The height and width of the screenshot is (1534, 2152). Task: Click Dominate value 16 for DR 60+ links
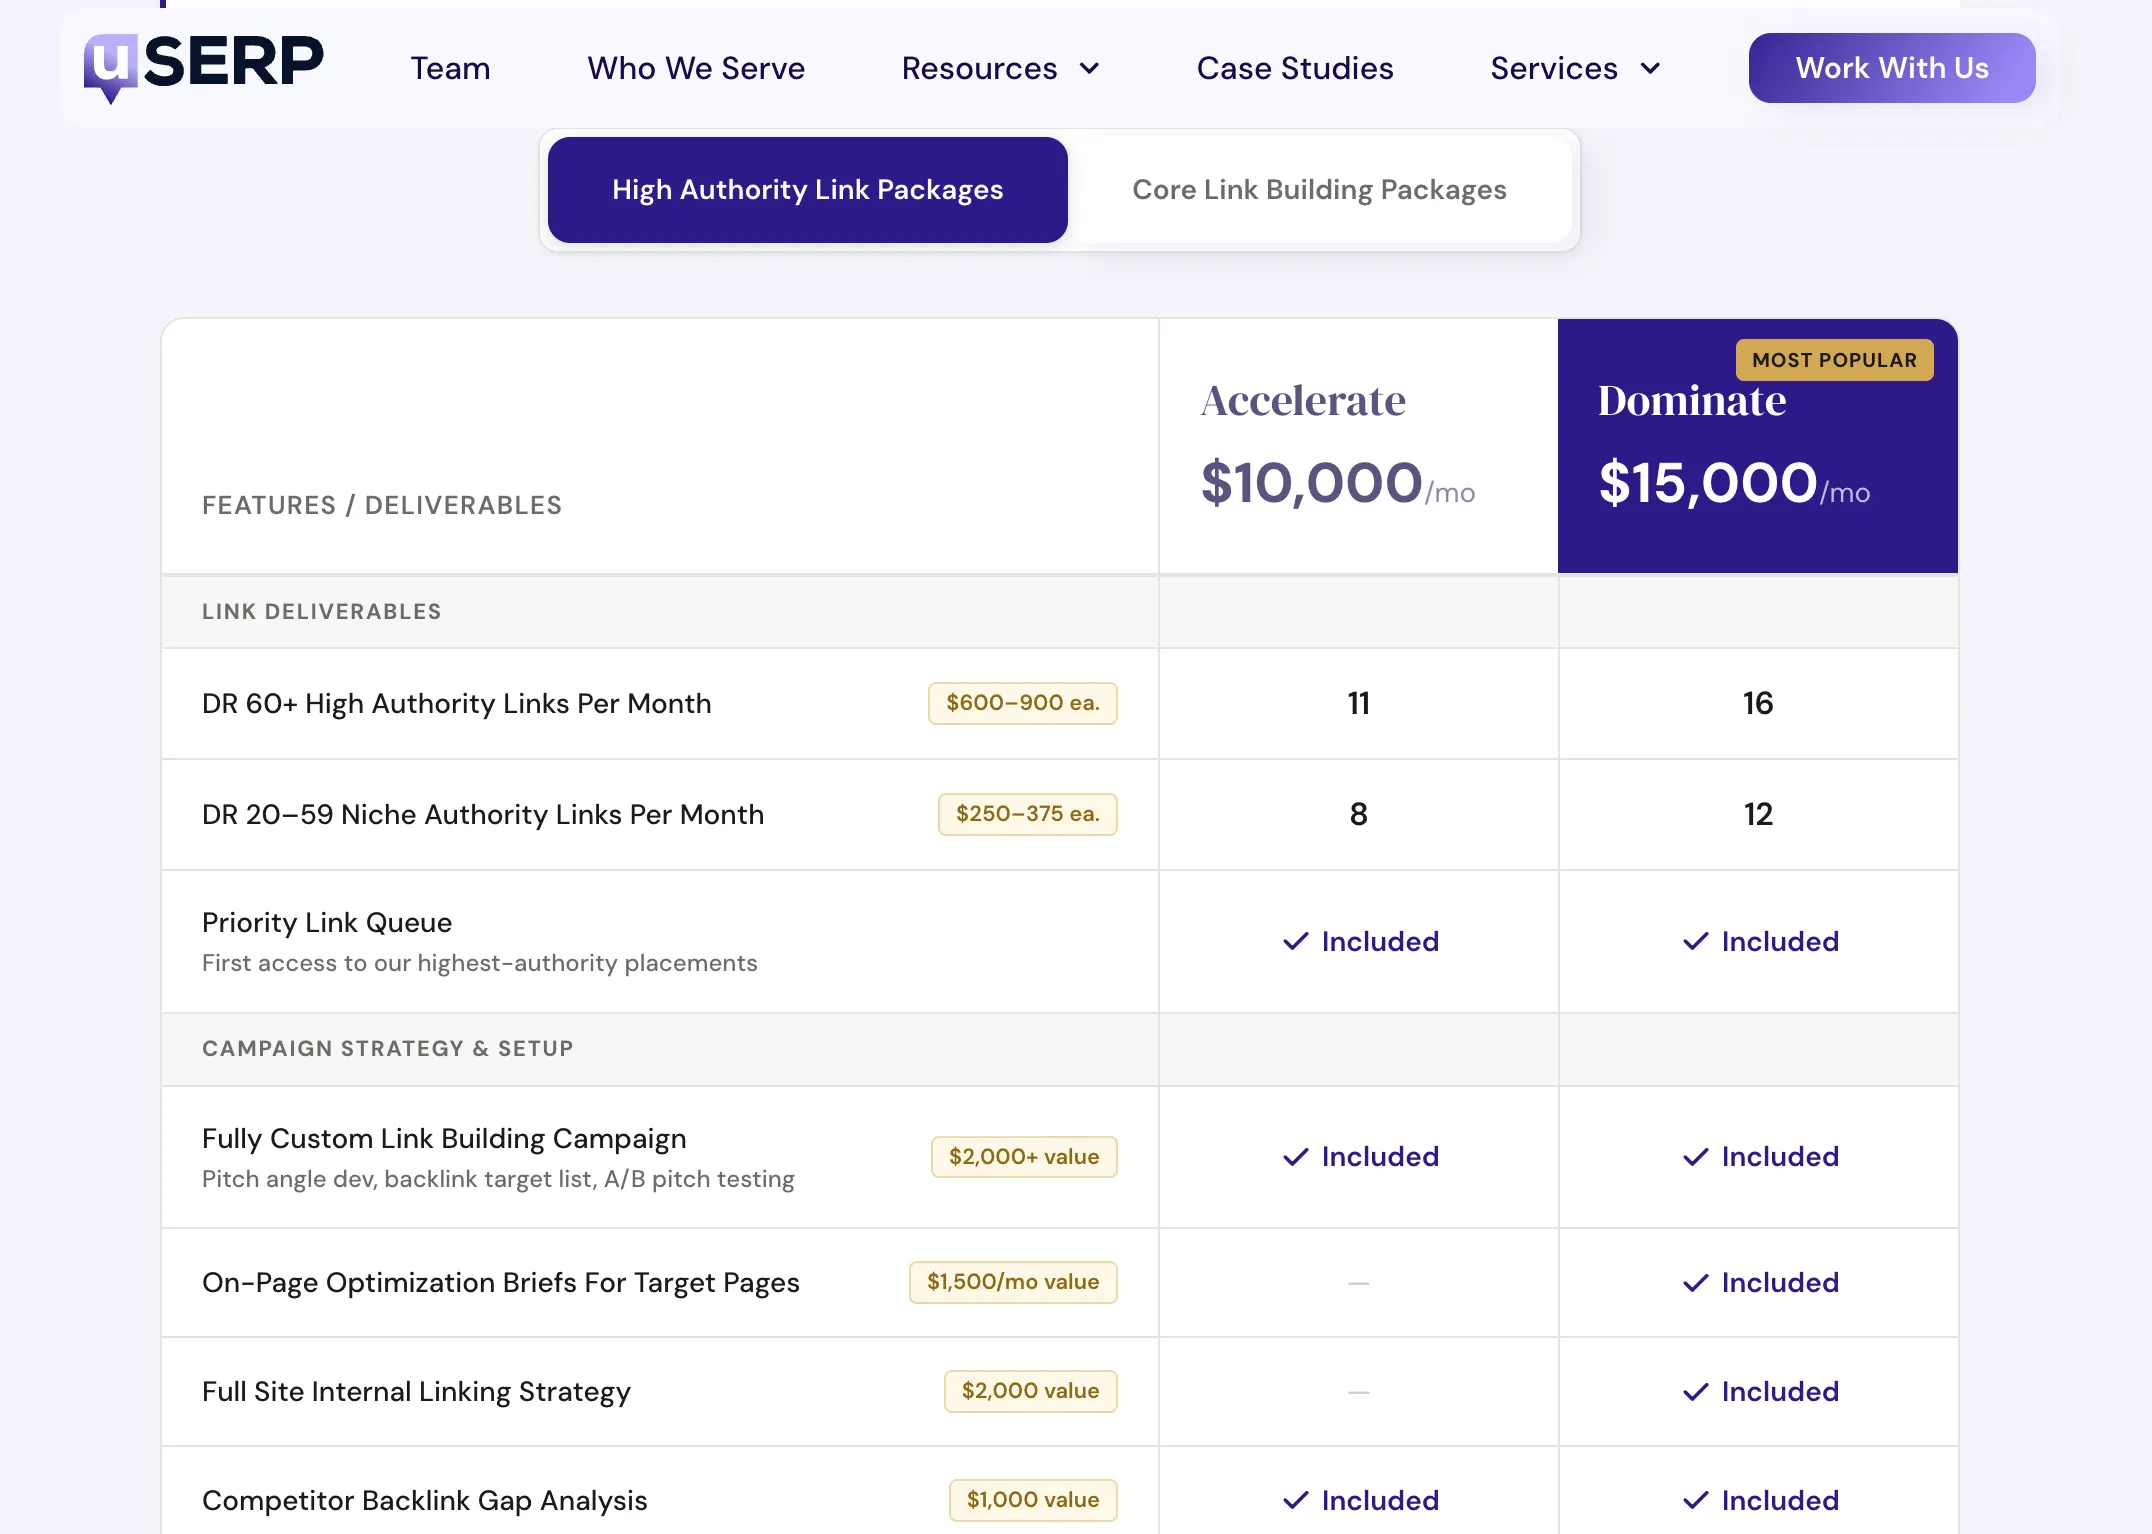[x=1758, y=703]
